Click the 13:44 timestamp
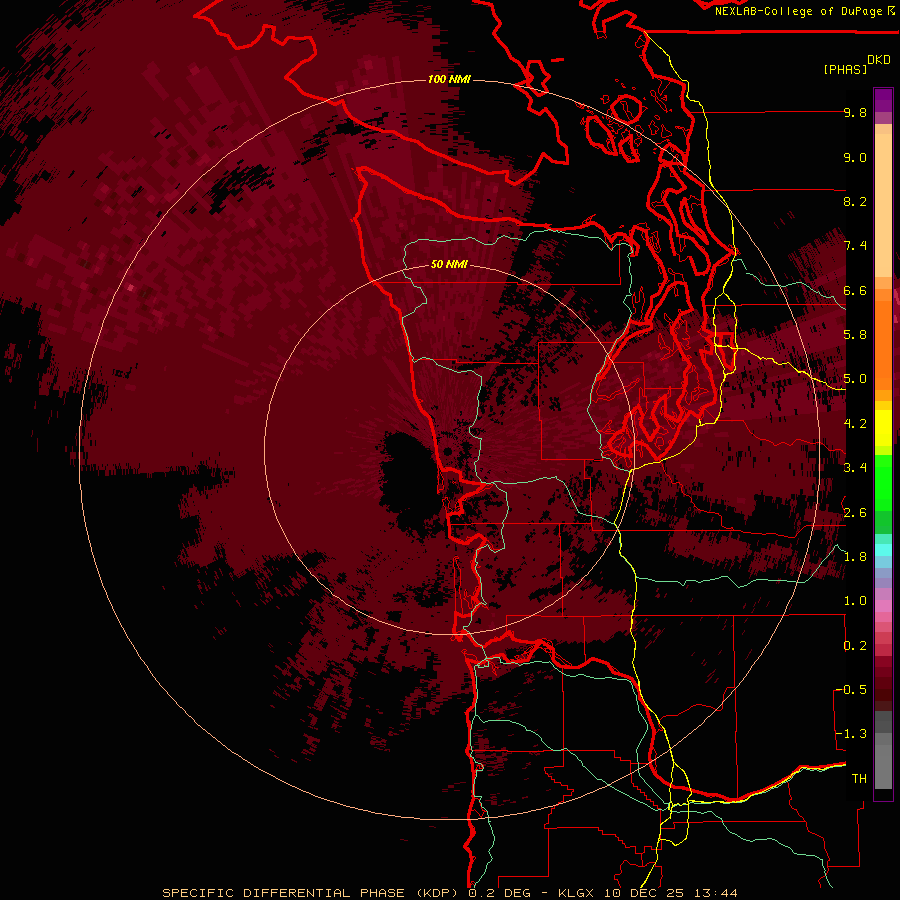This screenshot has width=900, height=900. point(715,893)
